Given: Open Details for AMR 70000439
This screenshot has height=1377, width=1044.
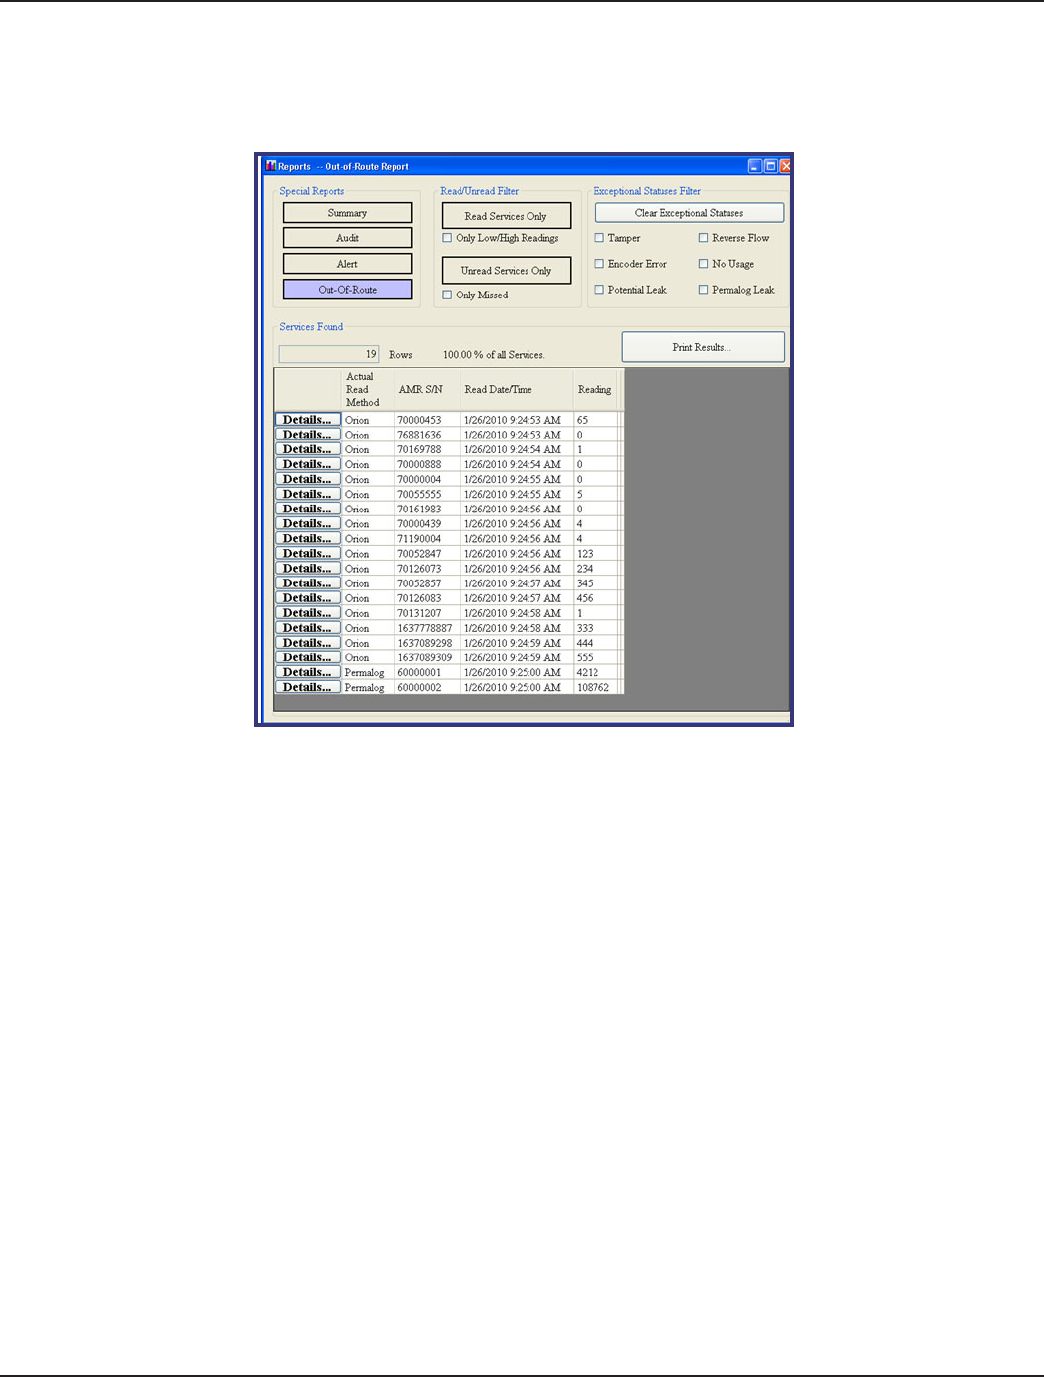Looking at the screenshot, I should pyautogui.click(x=308, y=524).
